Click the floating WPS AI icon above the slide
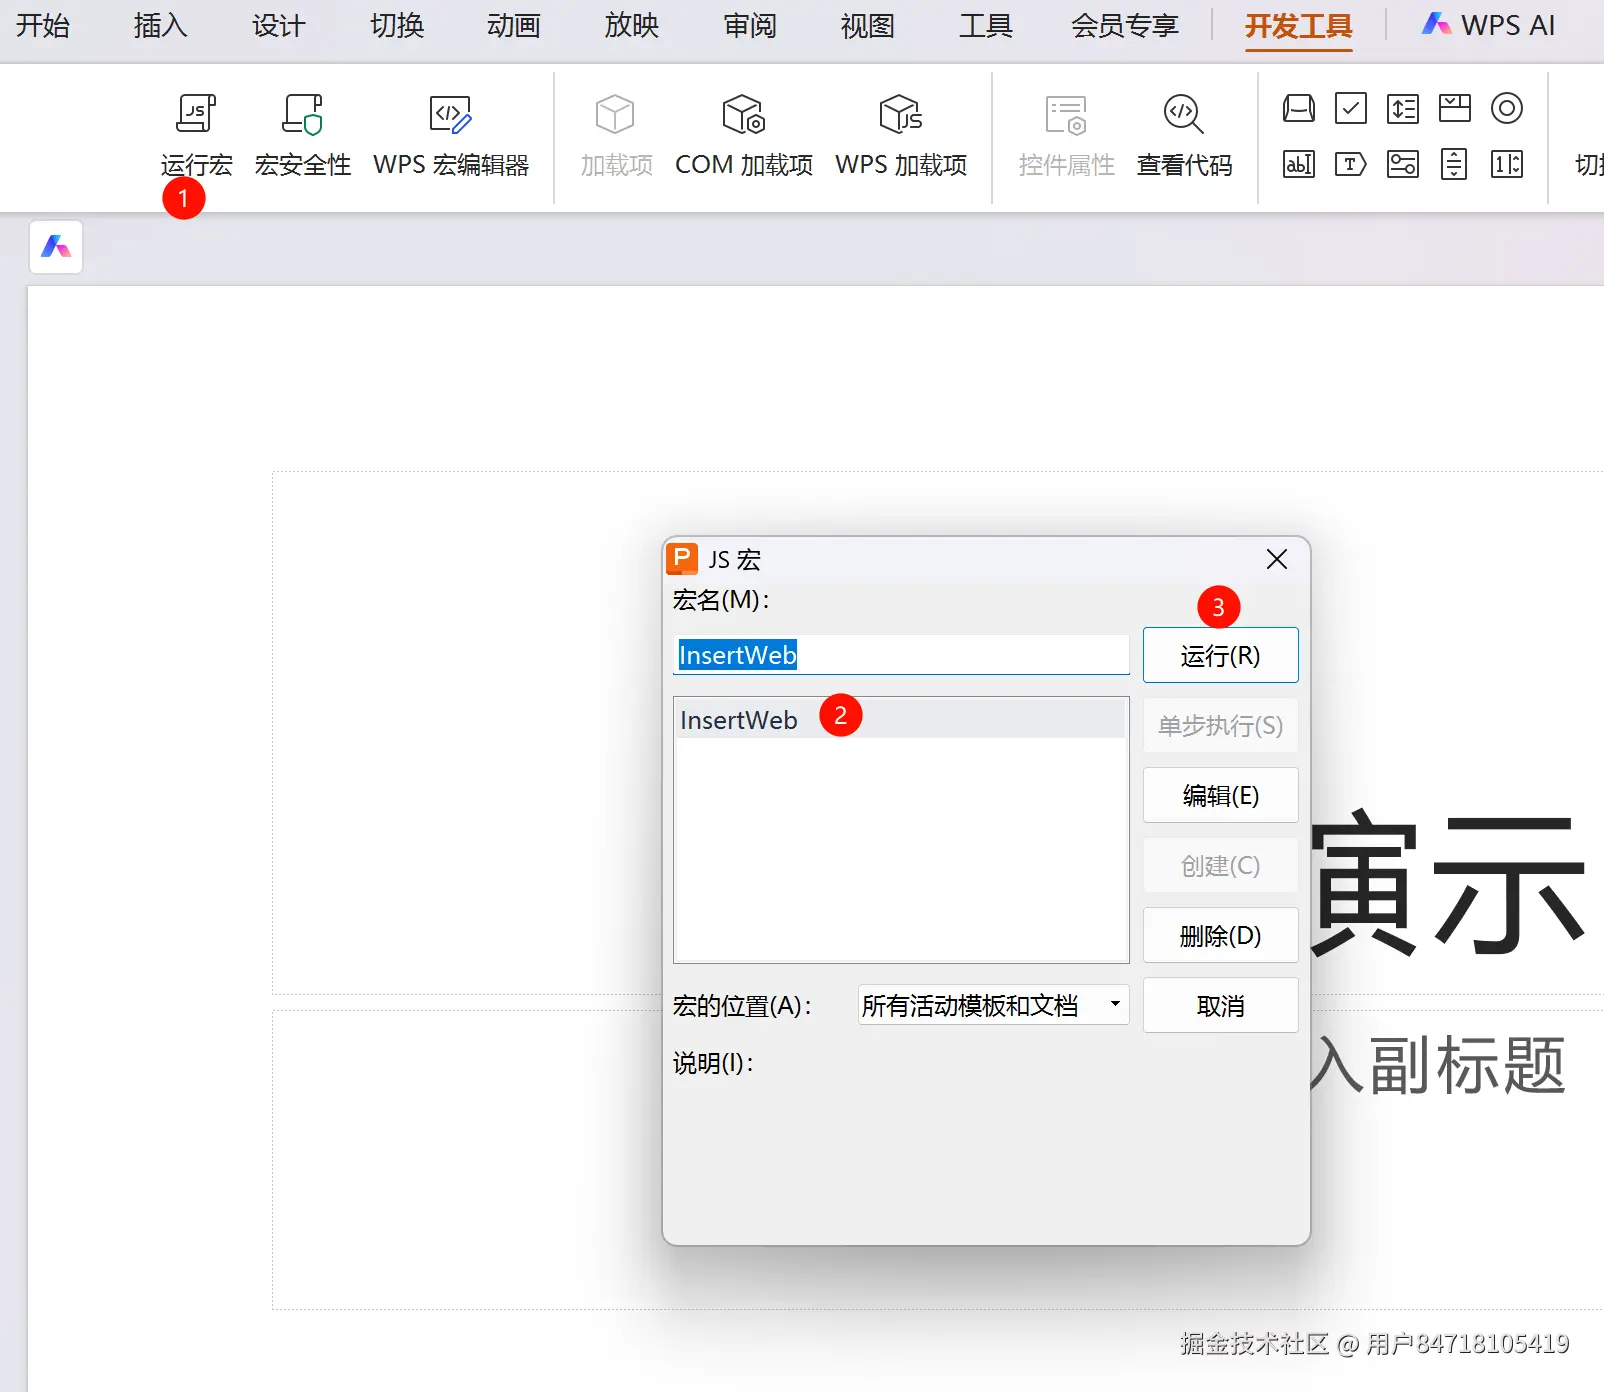Viewport: 1604px width, 1392px height. point(56,246)
